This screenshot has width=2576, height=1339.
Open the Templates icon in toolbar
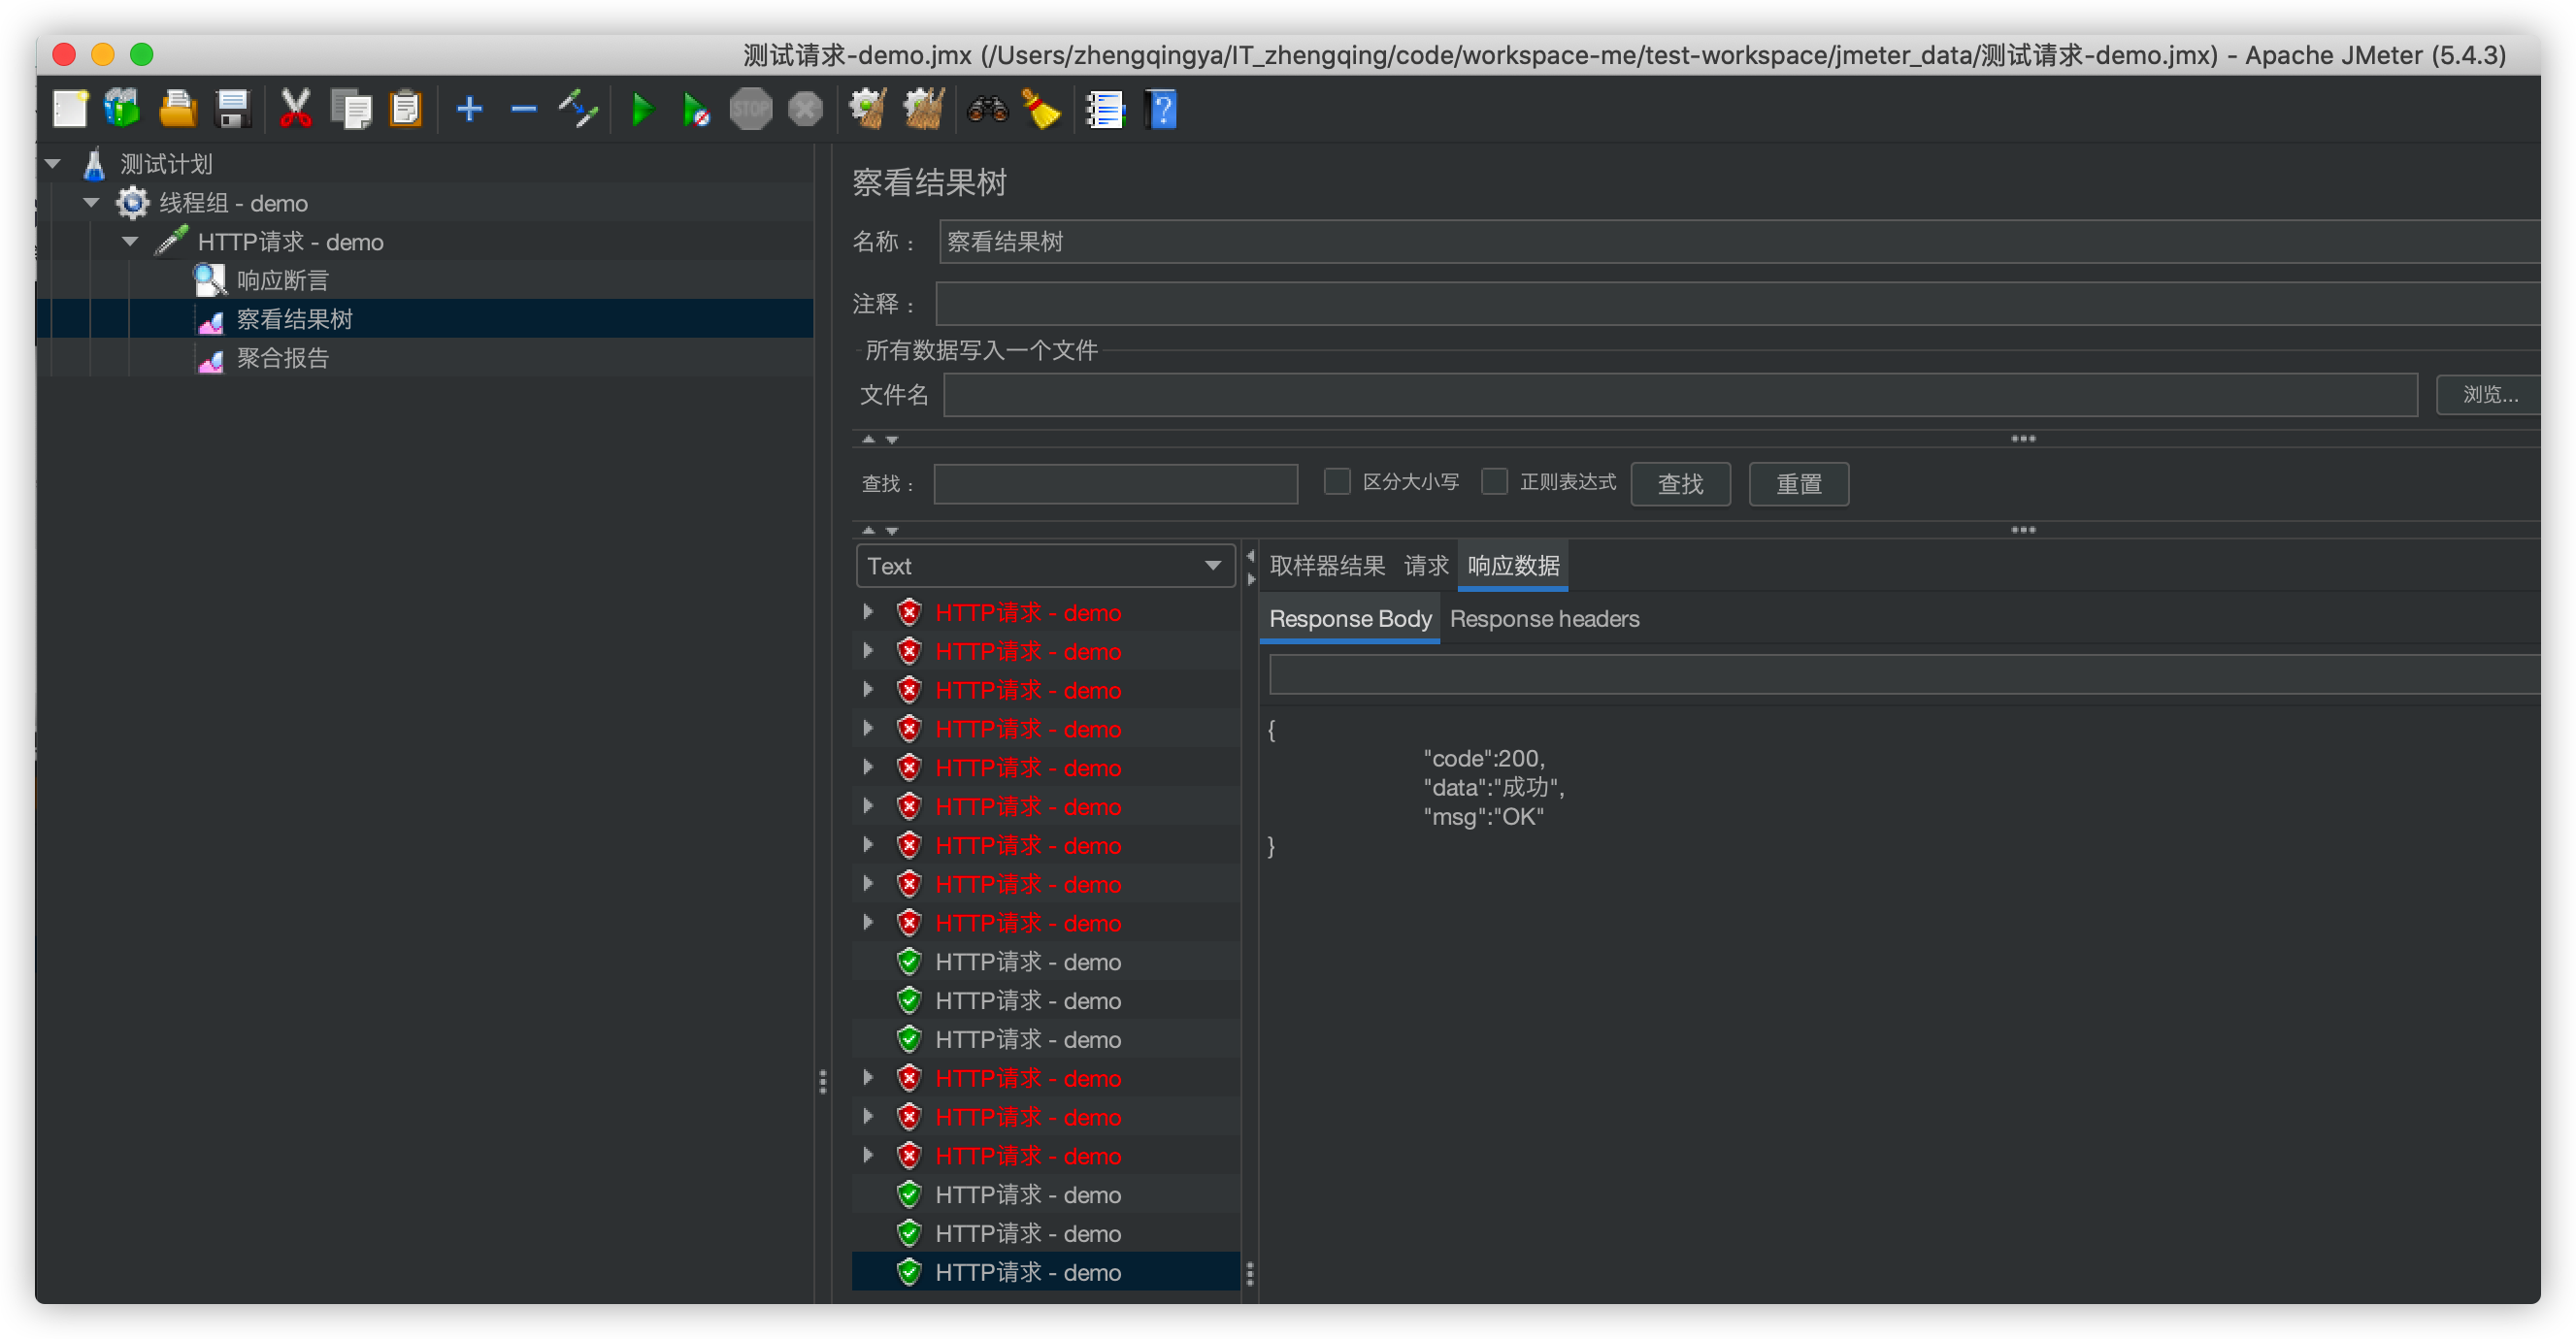[x=123, y=109]
